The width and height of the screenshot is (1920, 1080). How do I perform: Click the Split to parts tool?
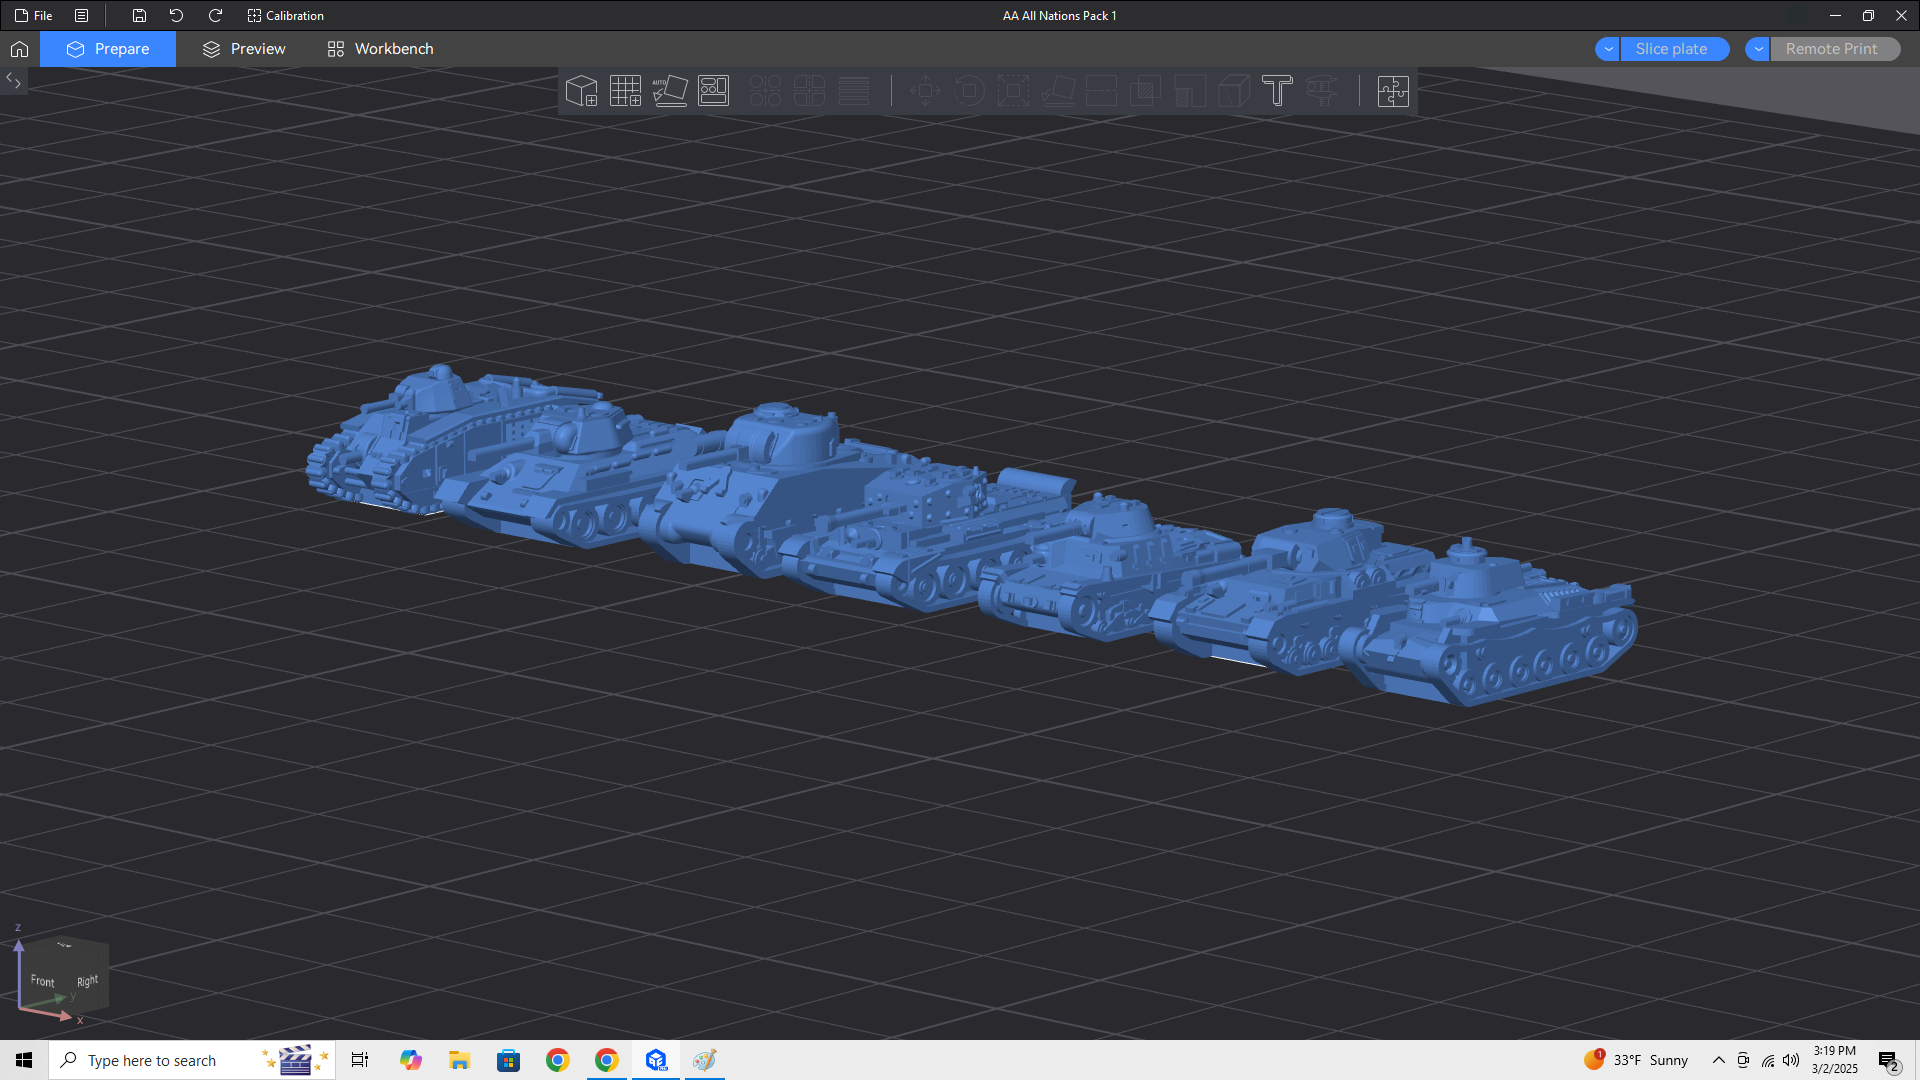(x=809, y=91)
